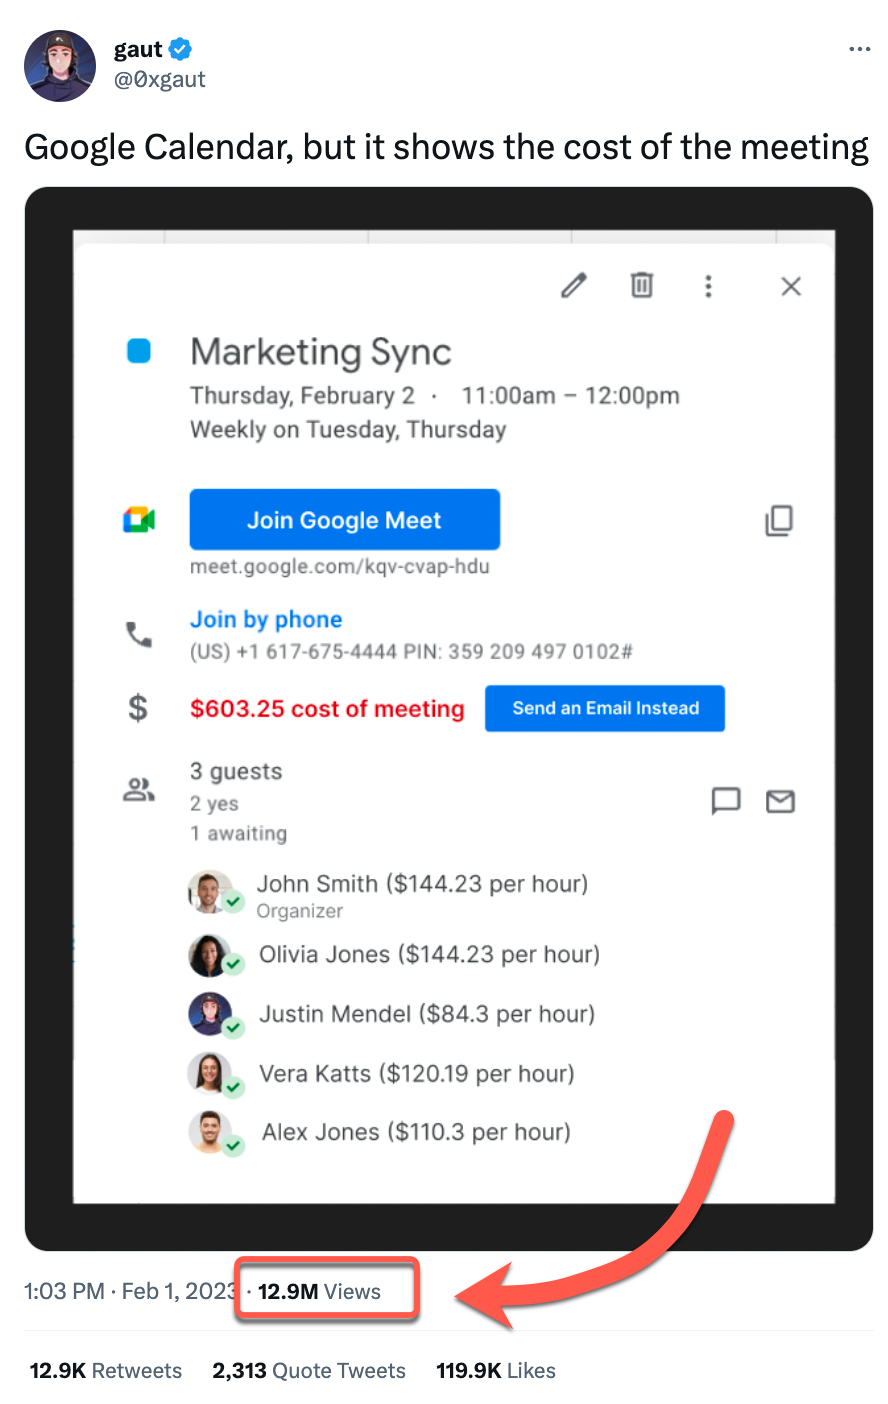This screenshot has width=888, height=1404.
Task: Click the meet.google.com/kqv-cvap-hdu link
Action: 340,567
